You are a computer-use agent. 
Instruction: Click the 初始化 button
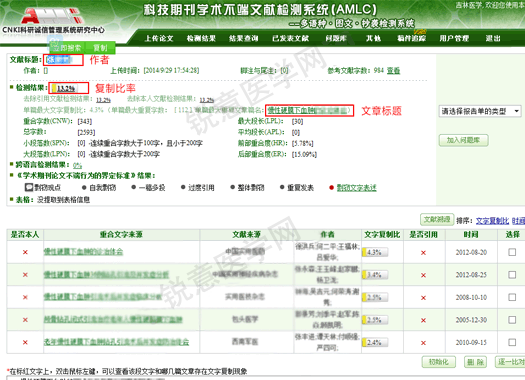point(439,362)
